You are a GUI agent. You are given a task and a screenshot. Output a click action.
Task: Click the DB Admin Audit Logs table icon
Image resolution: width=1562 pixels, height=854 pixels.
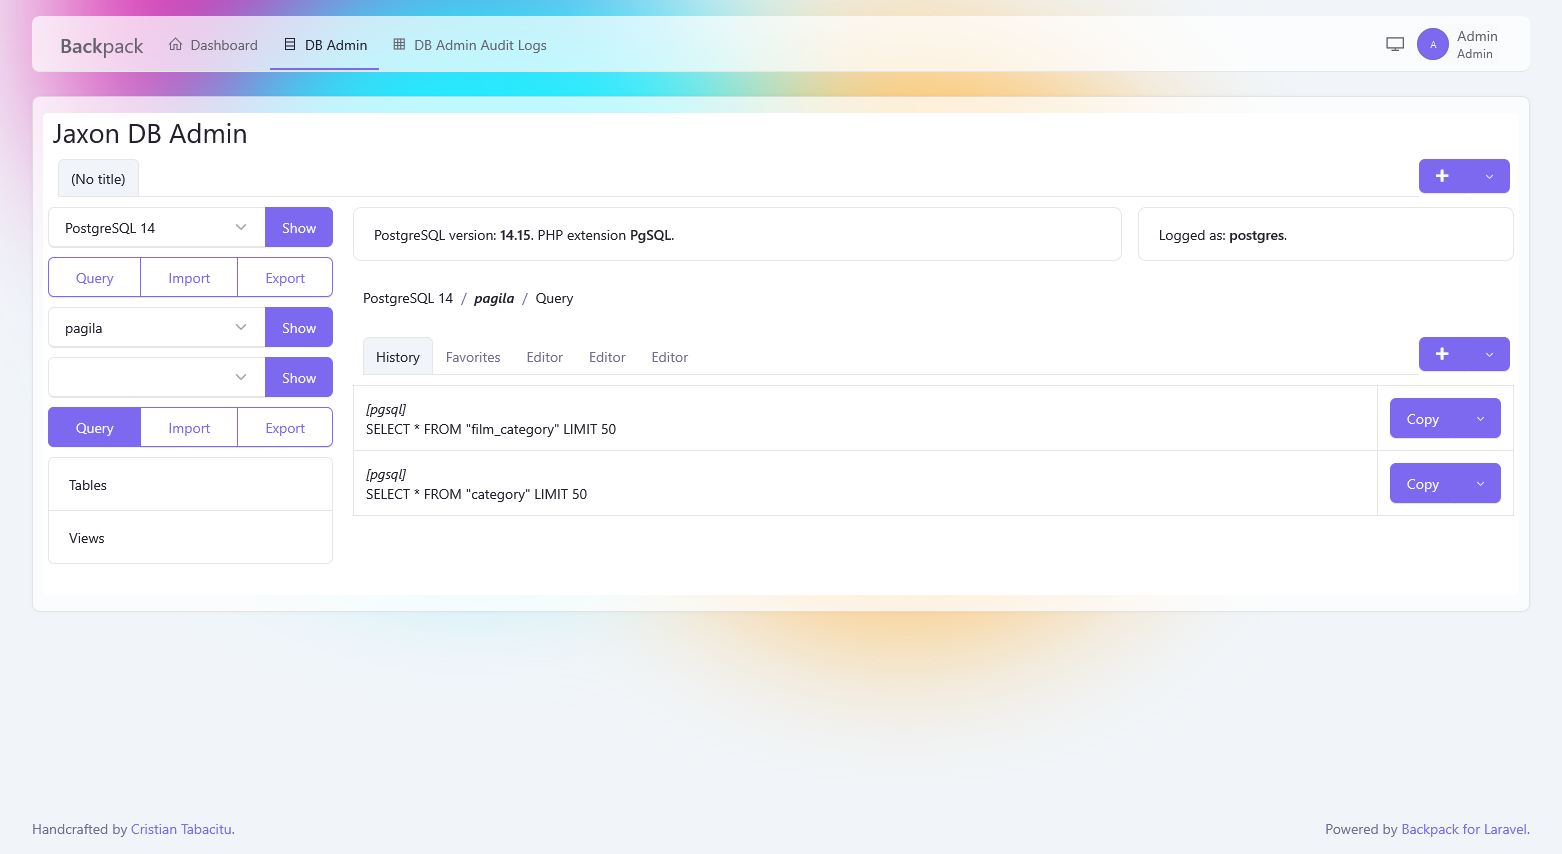point(399,45)
